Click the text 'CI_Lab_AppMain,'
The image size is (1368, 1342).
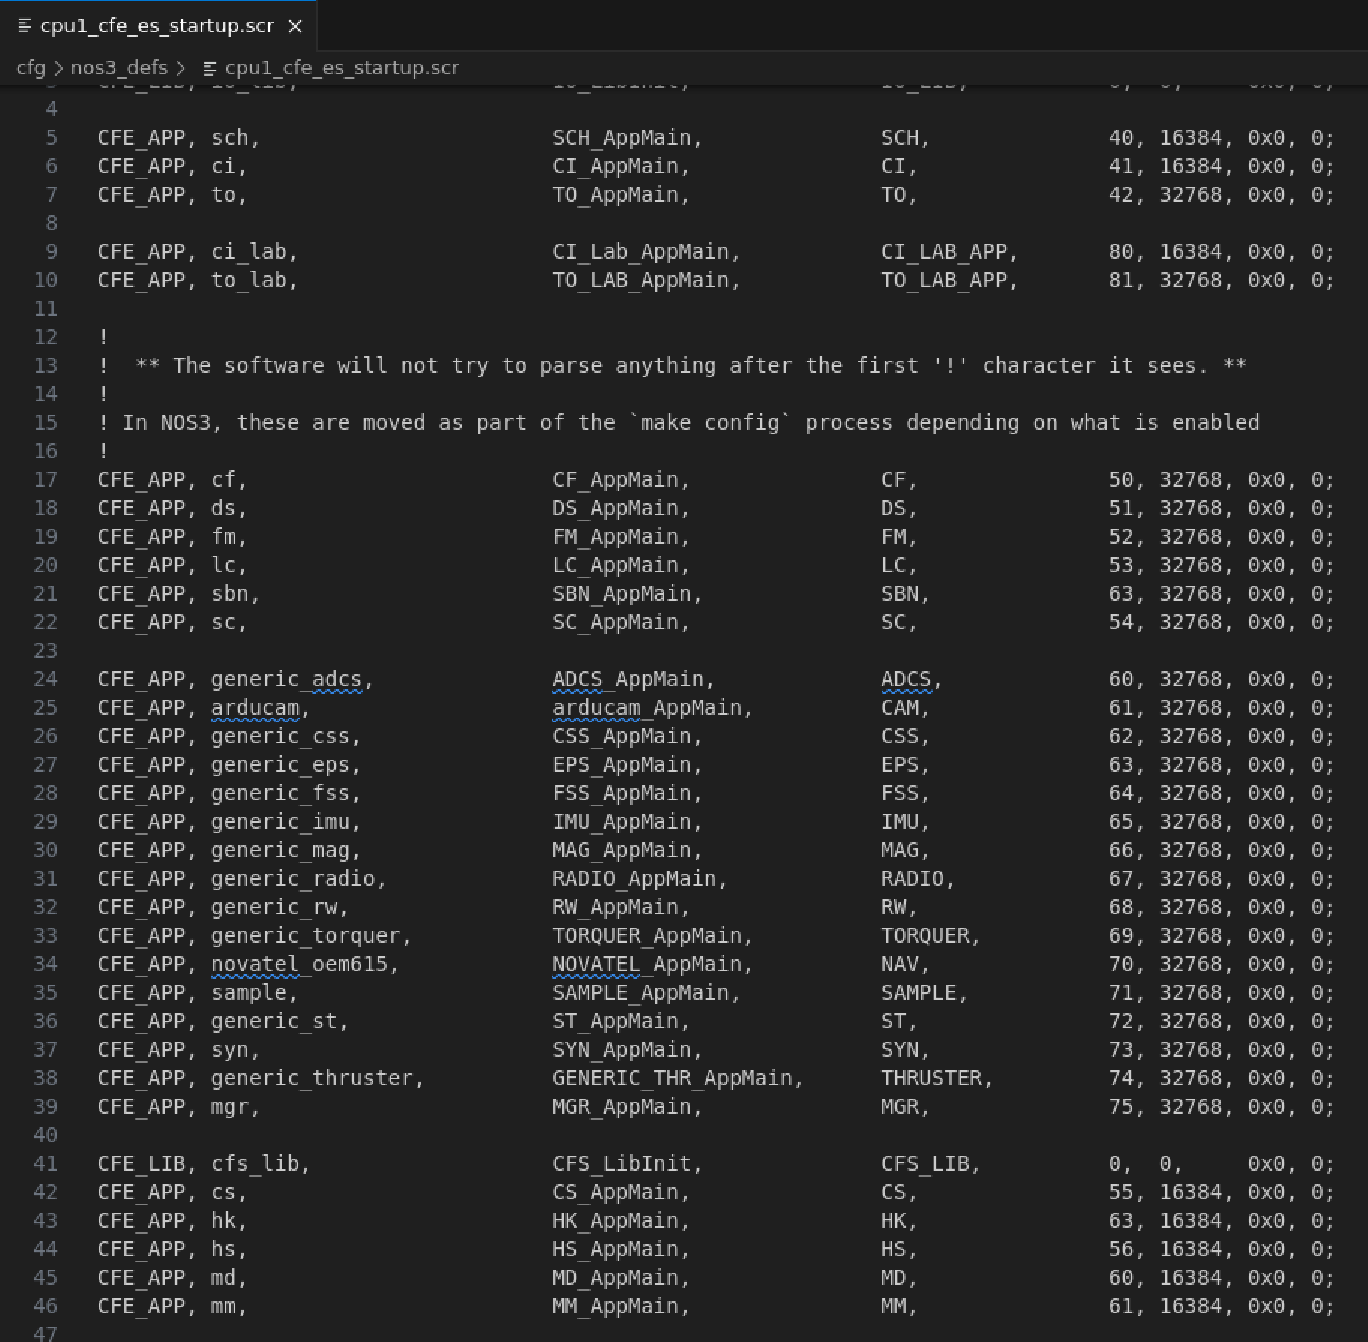point(646,252)
